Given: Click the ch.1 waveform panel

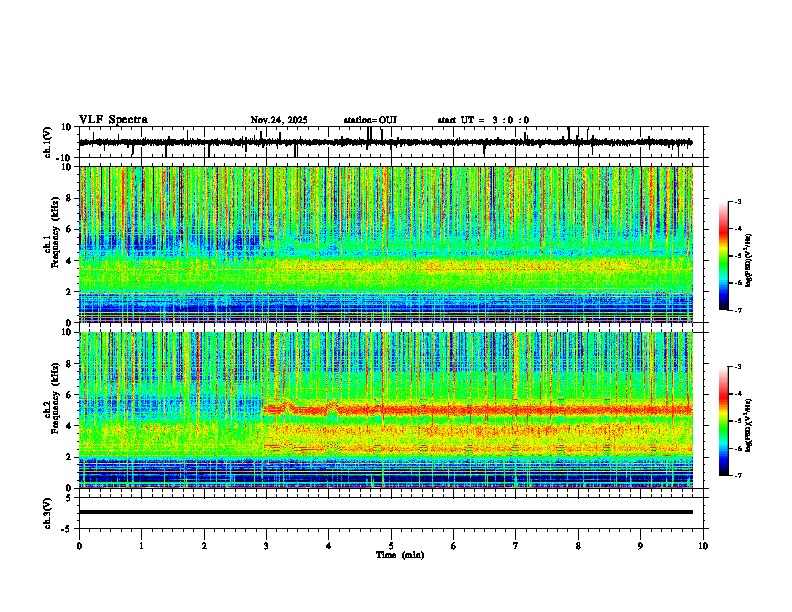Looking at the screenshot, I should [391, 142].
